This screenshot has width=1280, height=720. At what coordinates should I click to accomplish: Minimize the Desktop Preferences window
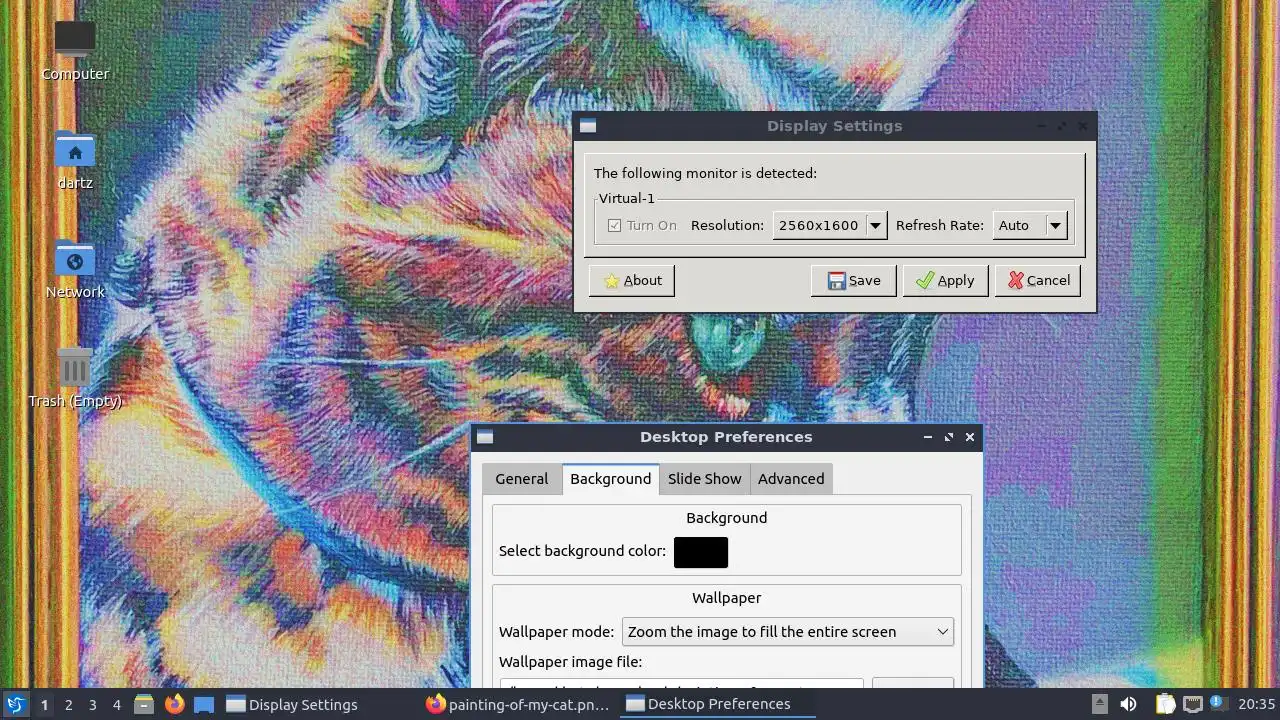928,437
